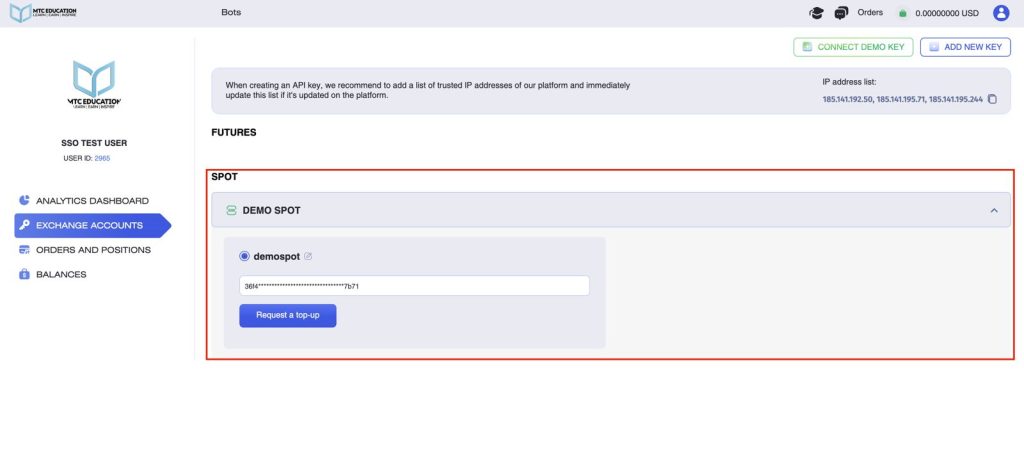Open the graduation cap education icon
Screen dimensions: 1024x450
click(817, 13)
